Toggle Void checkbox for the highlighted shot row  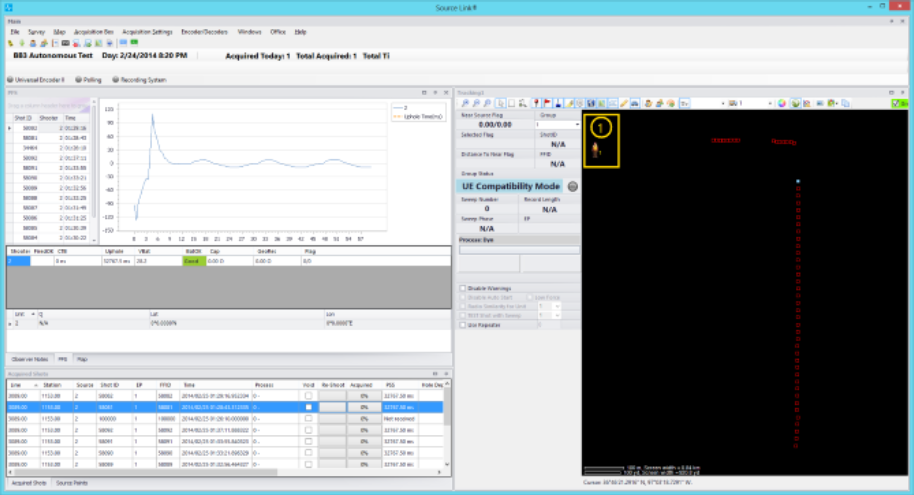pos(308,407)
